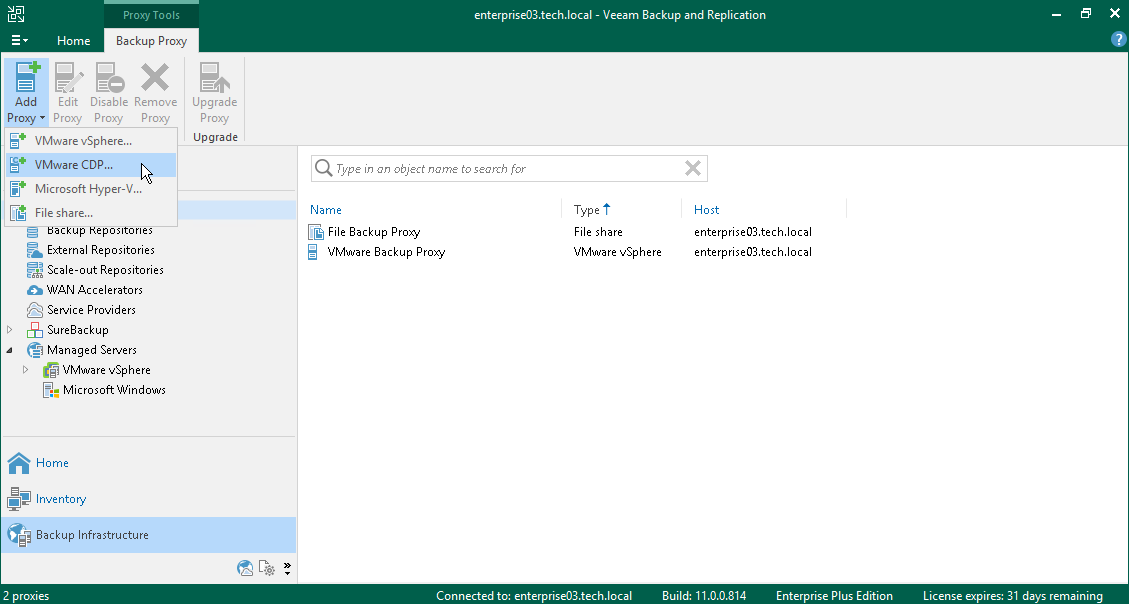Click the globe view icon at pane bottom
The image size is (1129, 604).
[245, 568]
